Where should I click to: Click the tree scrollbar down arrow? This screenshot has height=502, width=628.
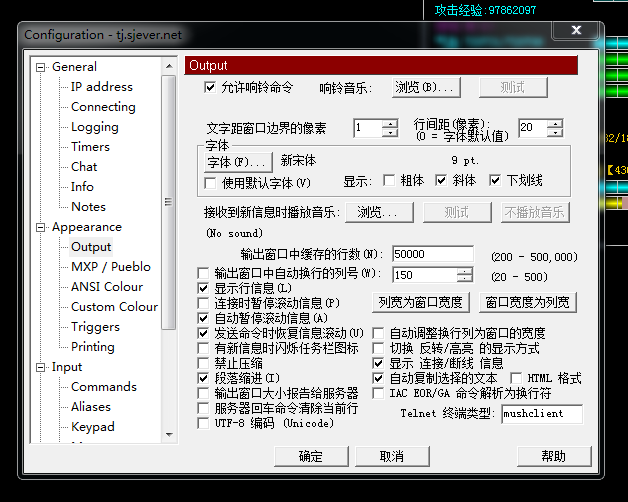169,435
